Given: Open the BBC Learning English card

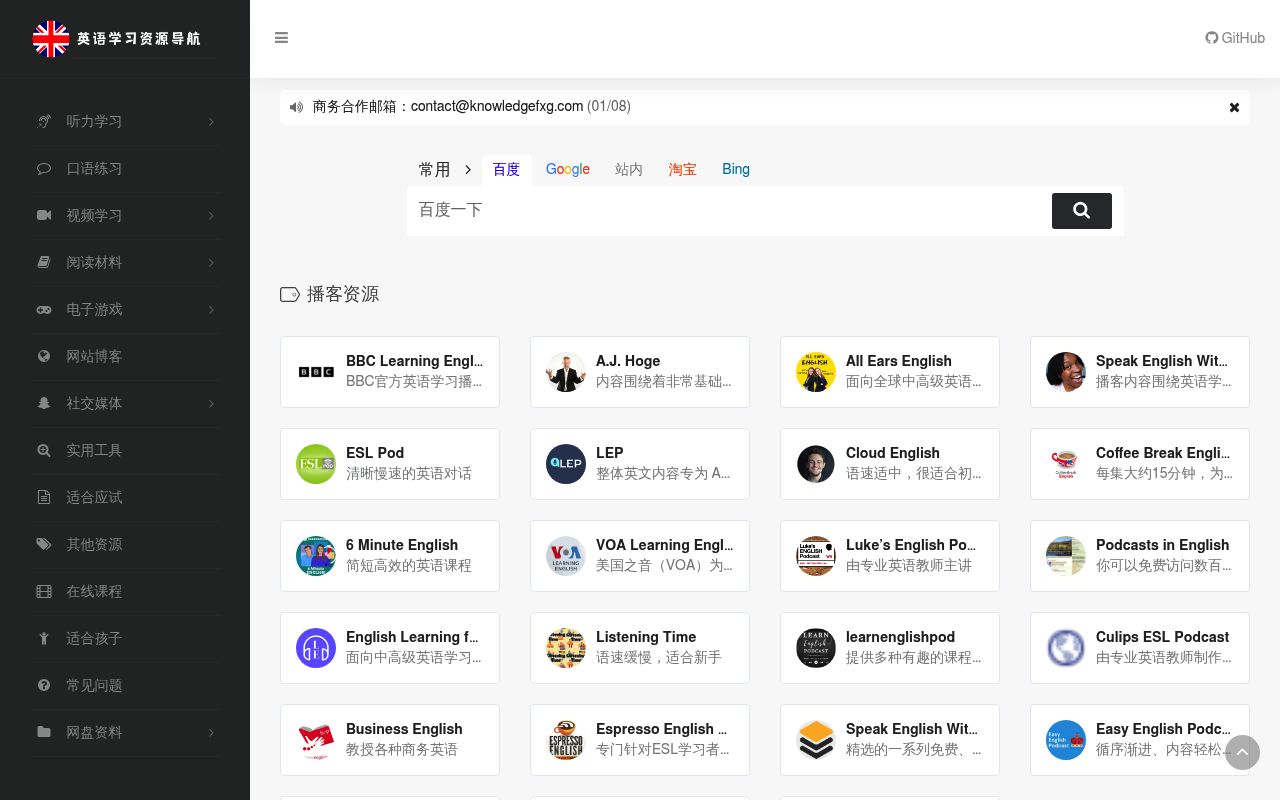Looking at the screenshot, I should (x=390, y=372).
